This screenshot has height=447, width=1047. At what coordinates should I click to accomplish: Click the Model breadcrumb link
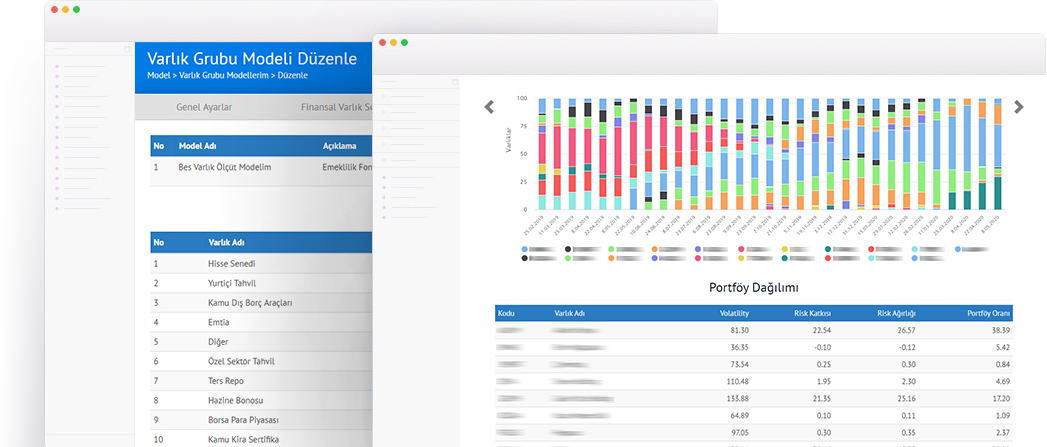click(158, 75)
